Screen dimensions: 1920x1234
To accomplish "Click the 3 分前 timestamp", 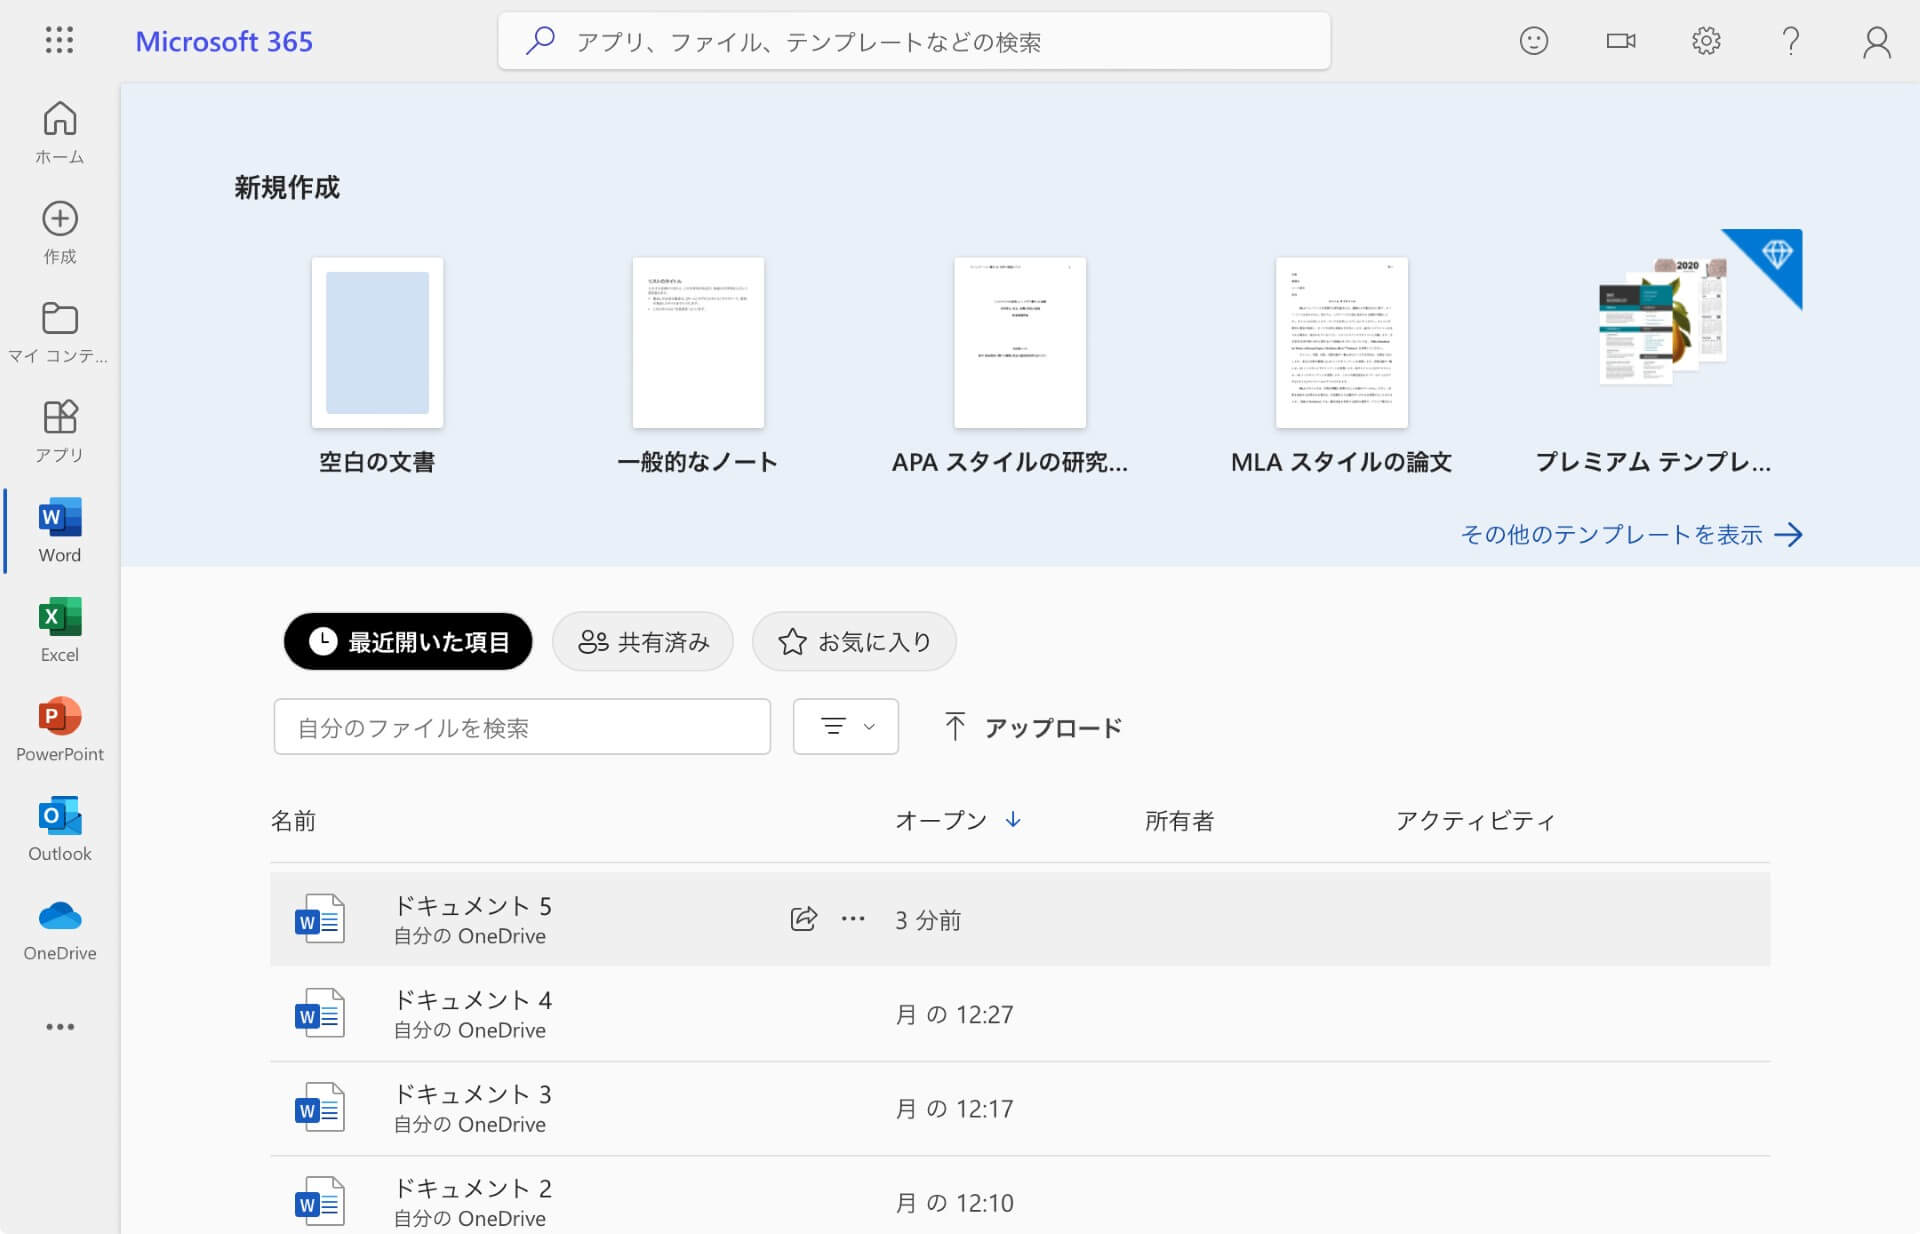I will tap(928, 920).
